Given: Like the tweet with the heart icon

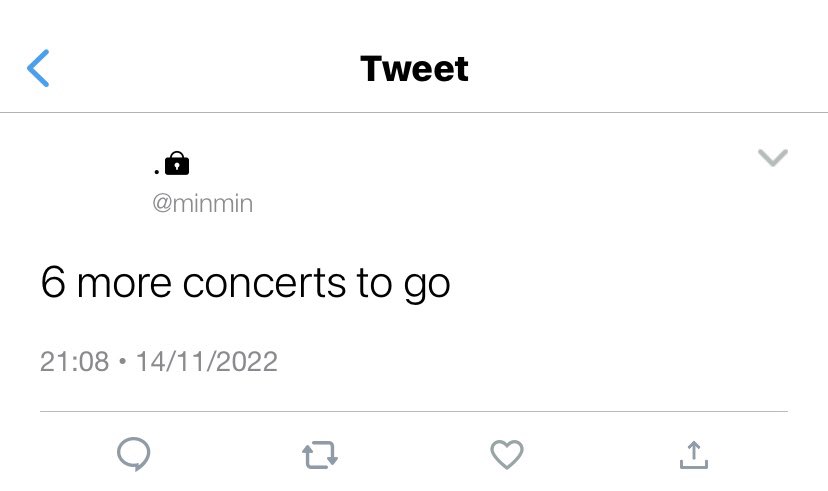Looking at the screenshot, I should (x=507, y=455).
